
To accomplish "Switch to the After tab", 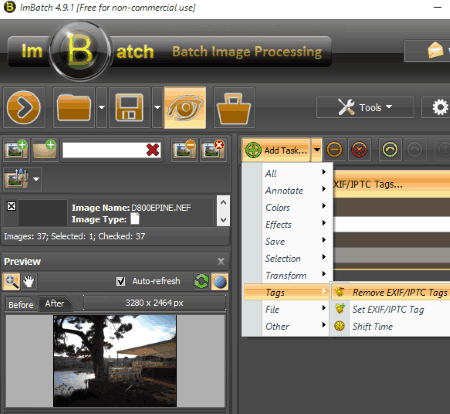I will (x=54, y=304).
